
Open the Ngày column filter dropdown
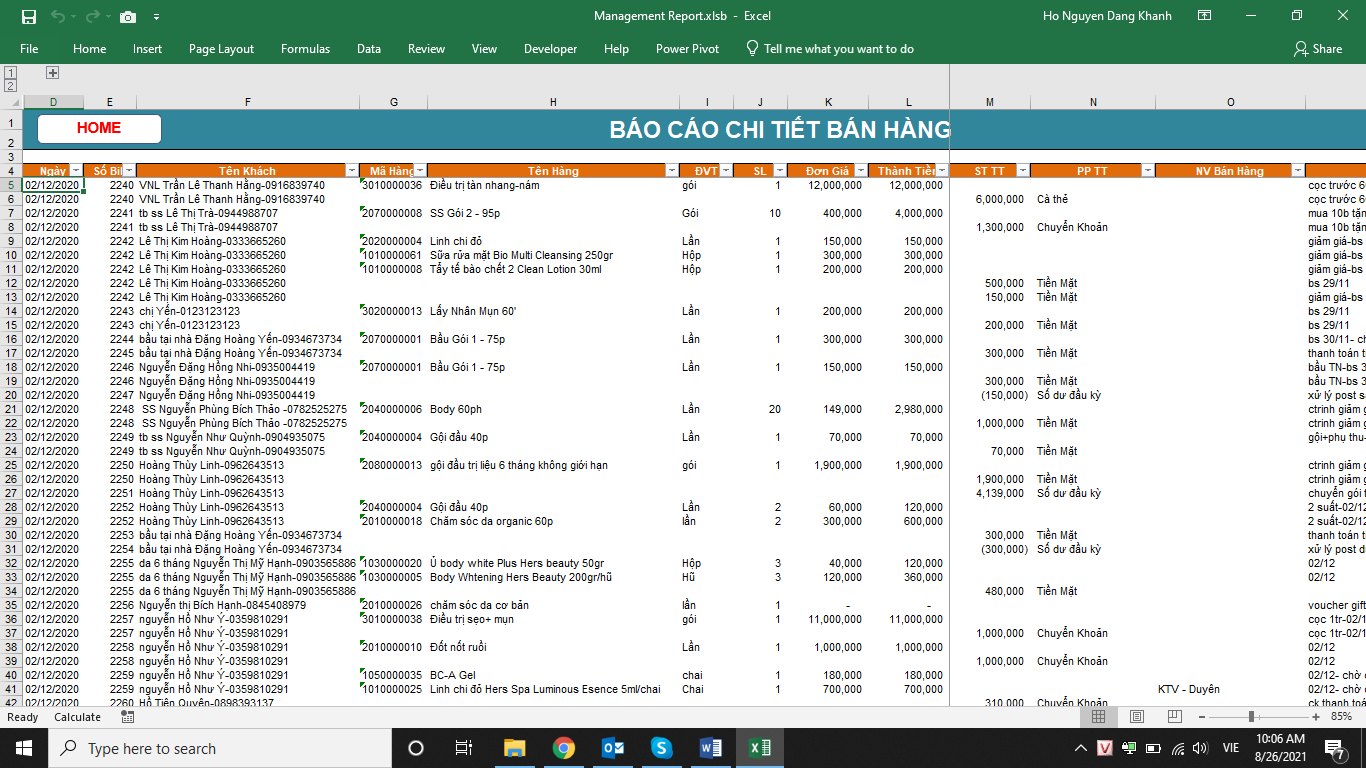(76, 171)
